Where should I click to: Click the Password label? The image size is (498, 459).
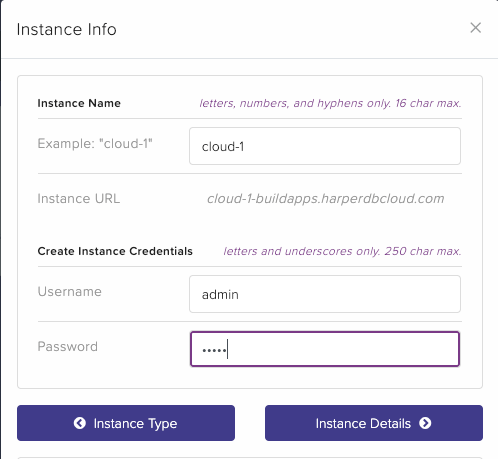coord(68,347)
